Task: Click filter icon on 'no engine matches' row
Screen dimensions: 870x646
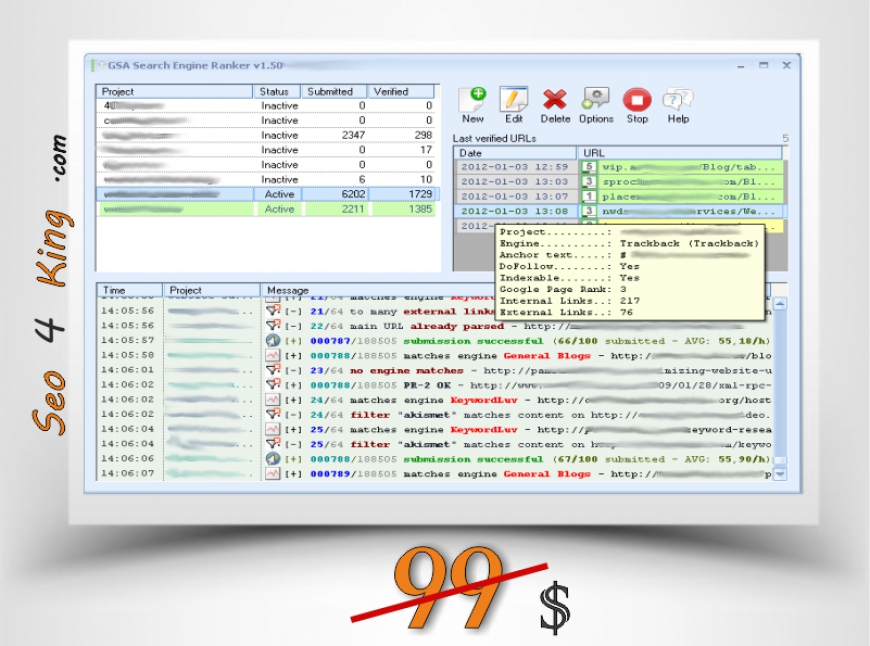Action: click(x=272, y=370)
